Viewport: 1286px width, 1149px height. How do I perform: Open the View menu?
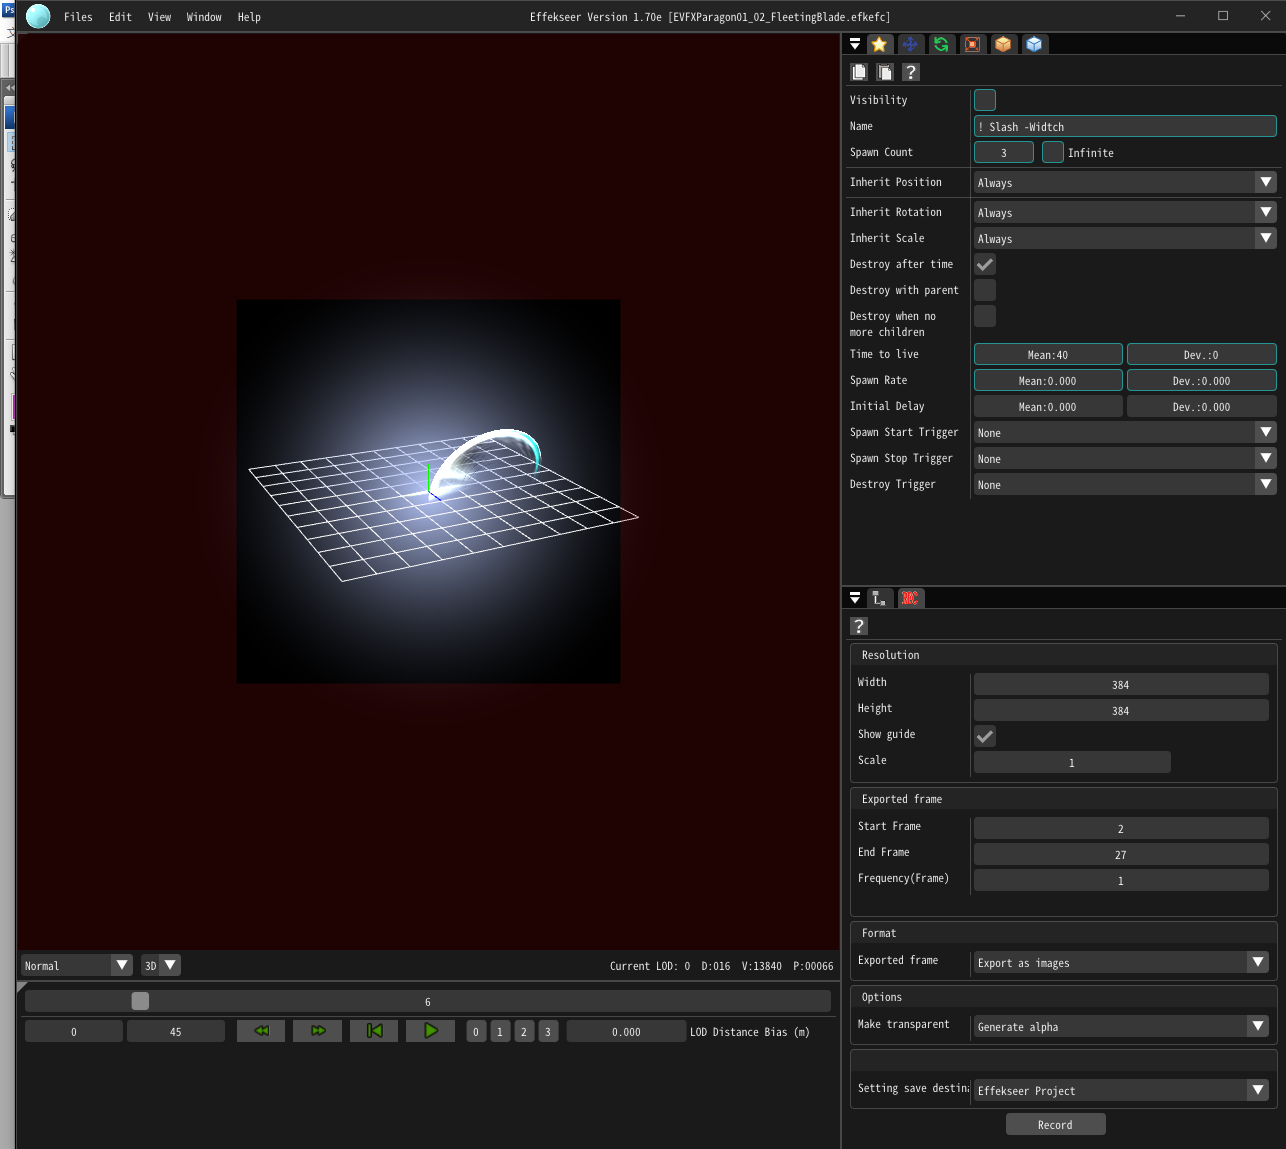[x=159, y=17]
